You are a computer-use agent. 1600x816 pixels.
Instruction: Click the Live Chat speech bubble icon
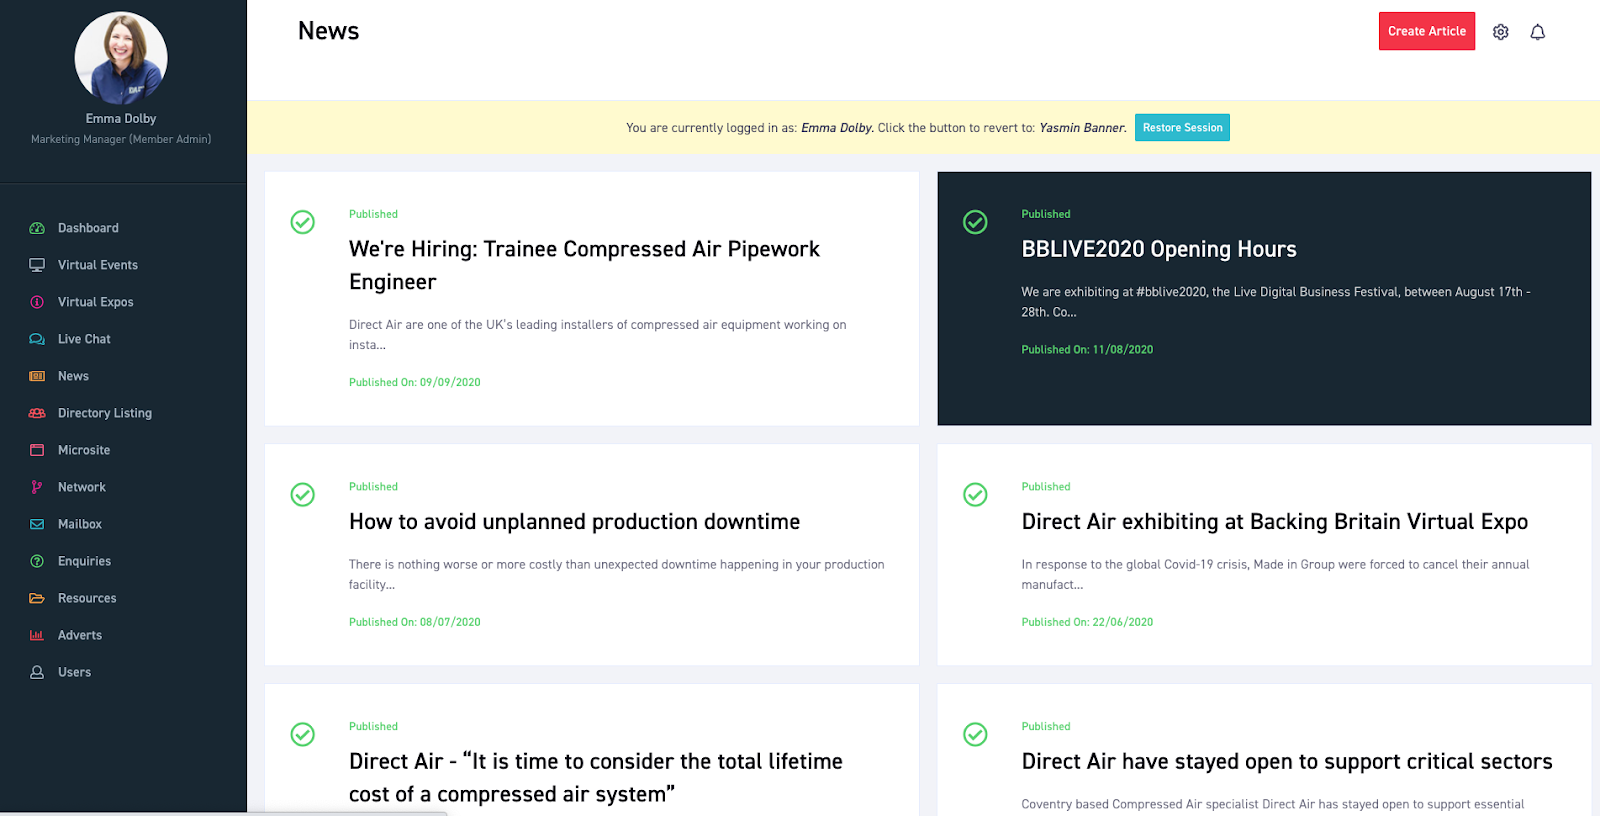pos(37,339)
